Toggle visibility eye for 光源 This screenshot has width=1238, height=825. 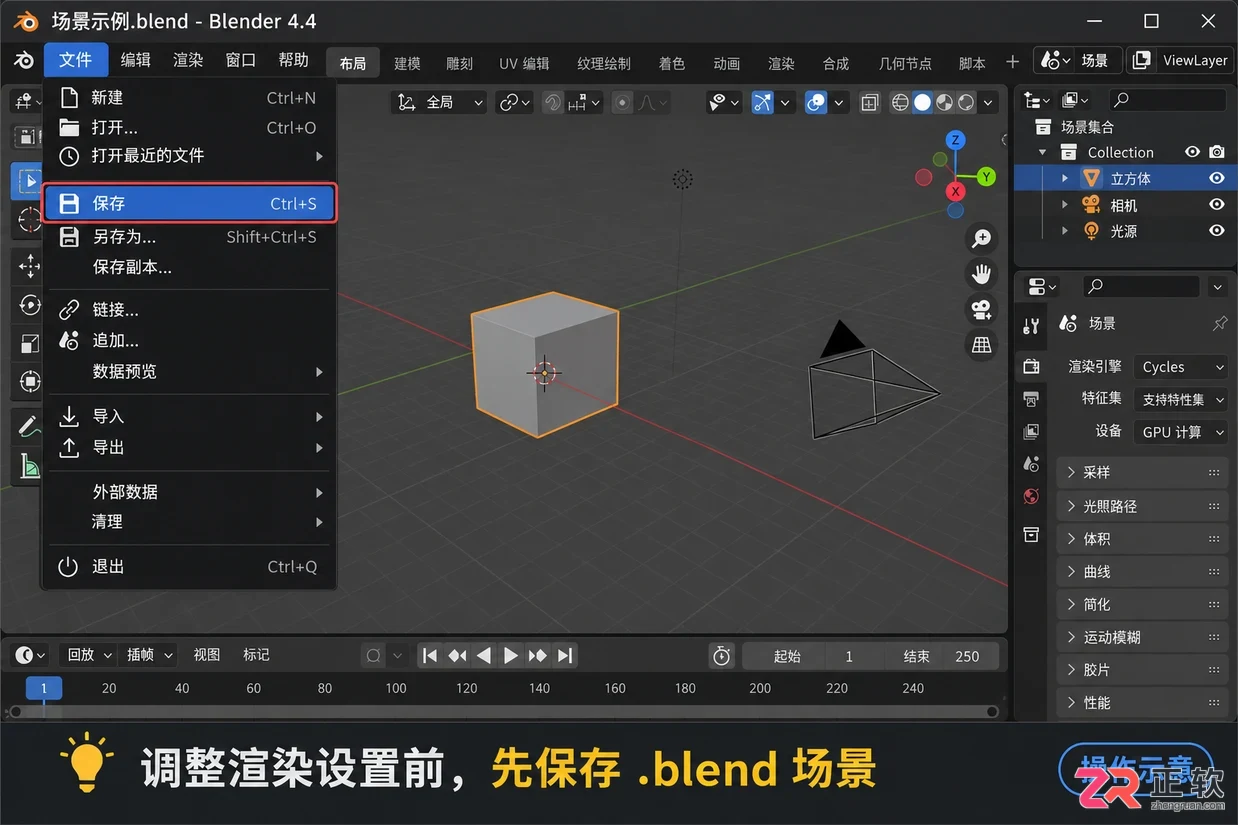click(1217, 231)
